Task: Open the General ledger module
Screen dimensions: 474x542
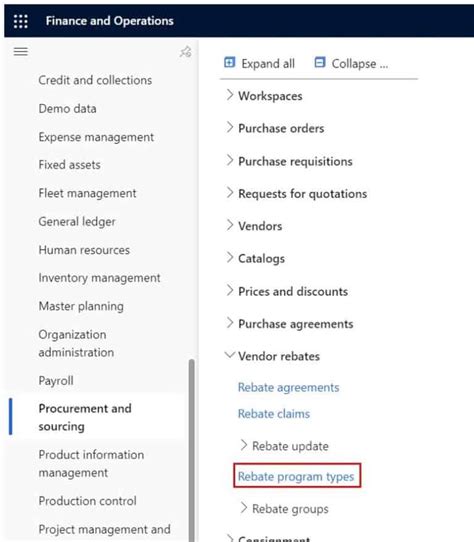Action: 77,222
